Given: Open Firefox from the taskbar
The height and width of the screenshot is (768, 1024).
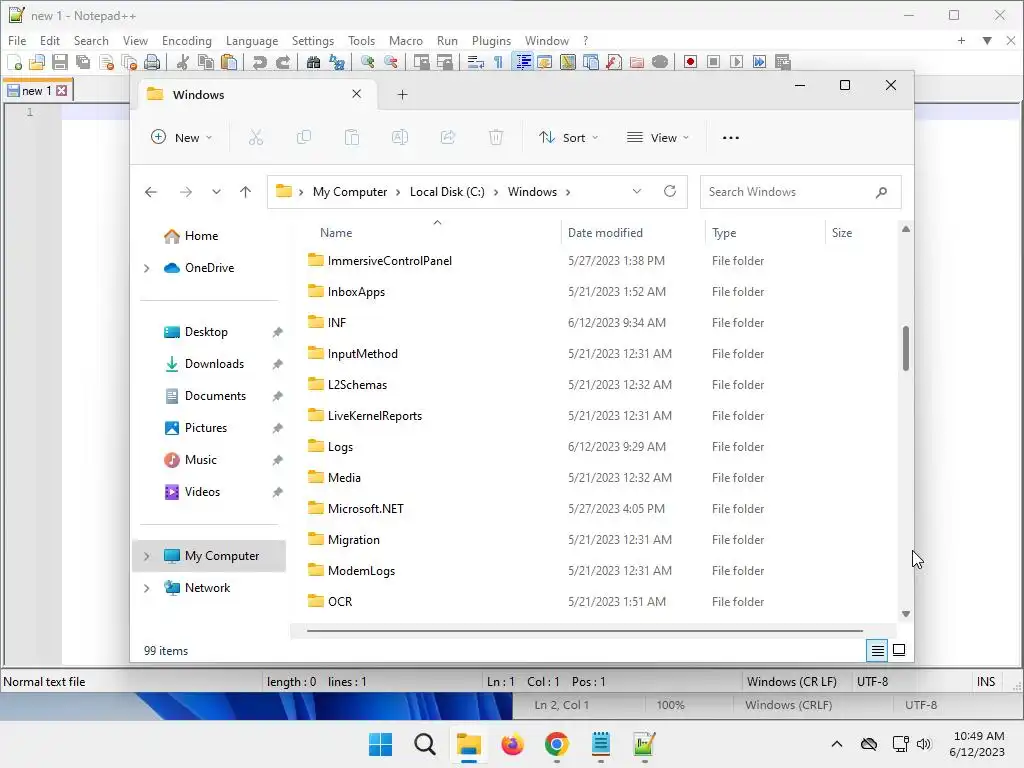Looking at the screenshot, I should 513,744.
